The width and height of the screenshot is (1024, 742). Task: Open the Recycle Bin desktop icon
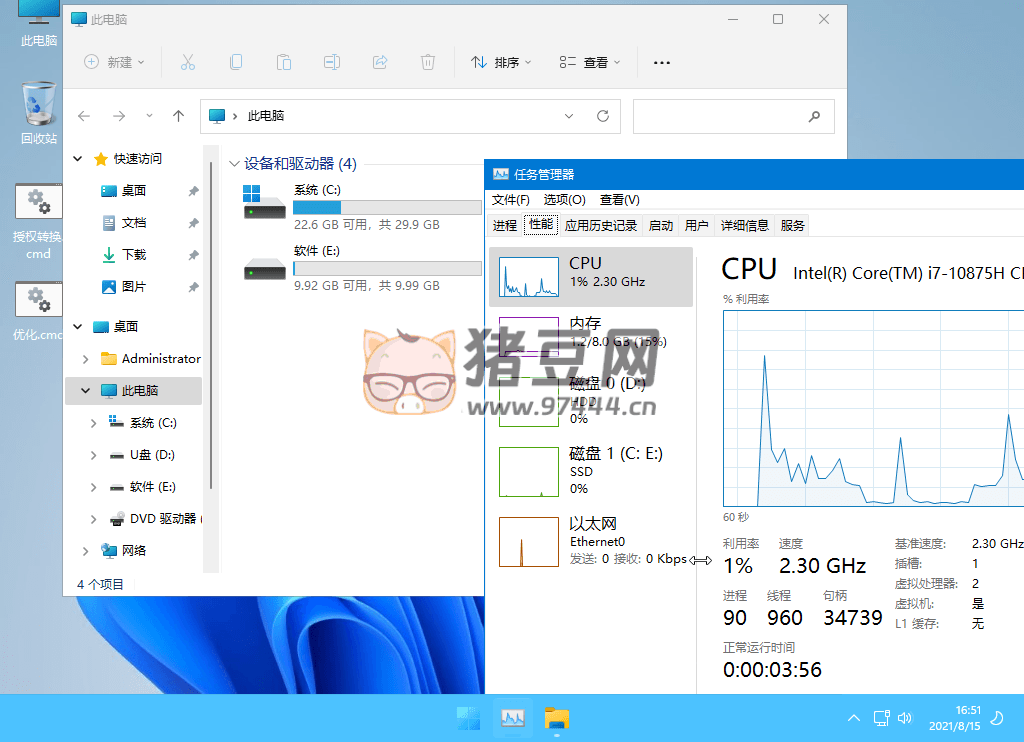point(39,112)
